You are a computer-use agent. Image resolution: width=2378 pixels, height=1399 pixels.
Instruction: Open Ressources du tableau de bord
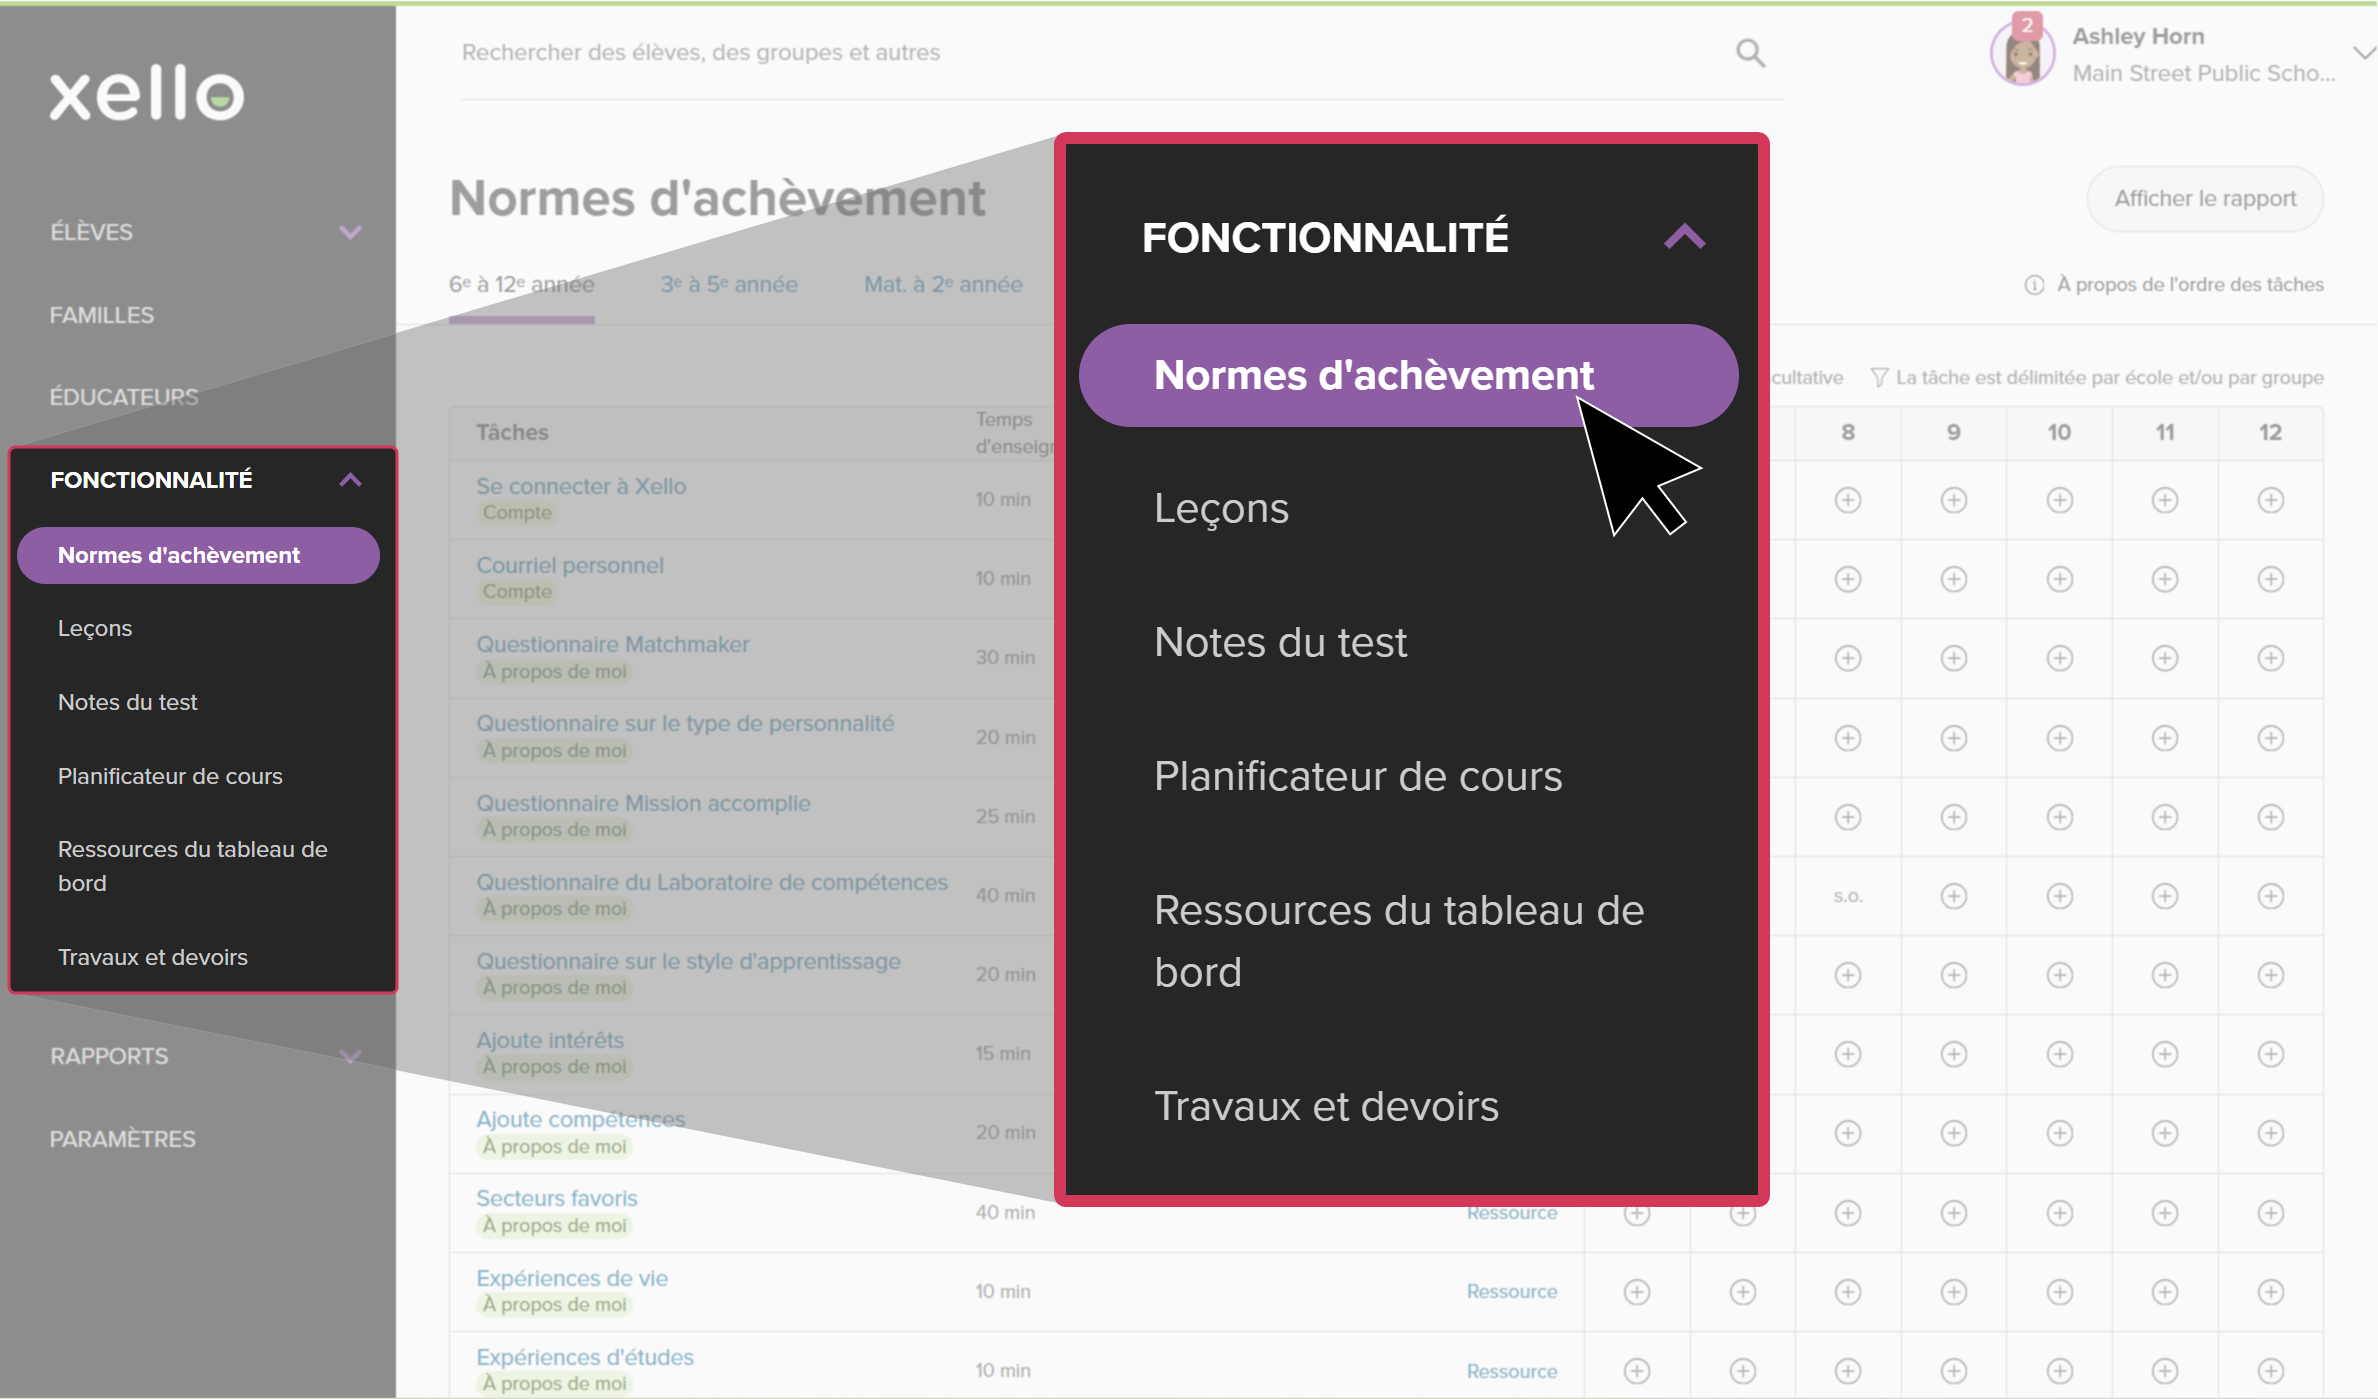coord(192,866)
